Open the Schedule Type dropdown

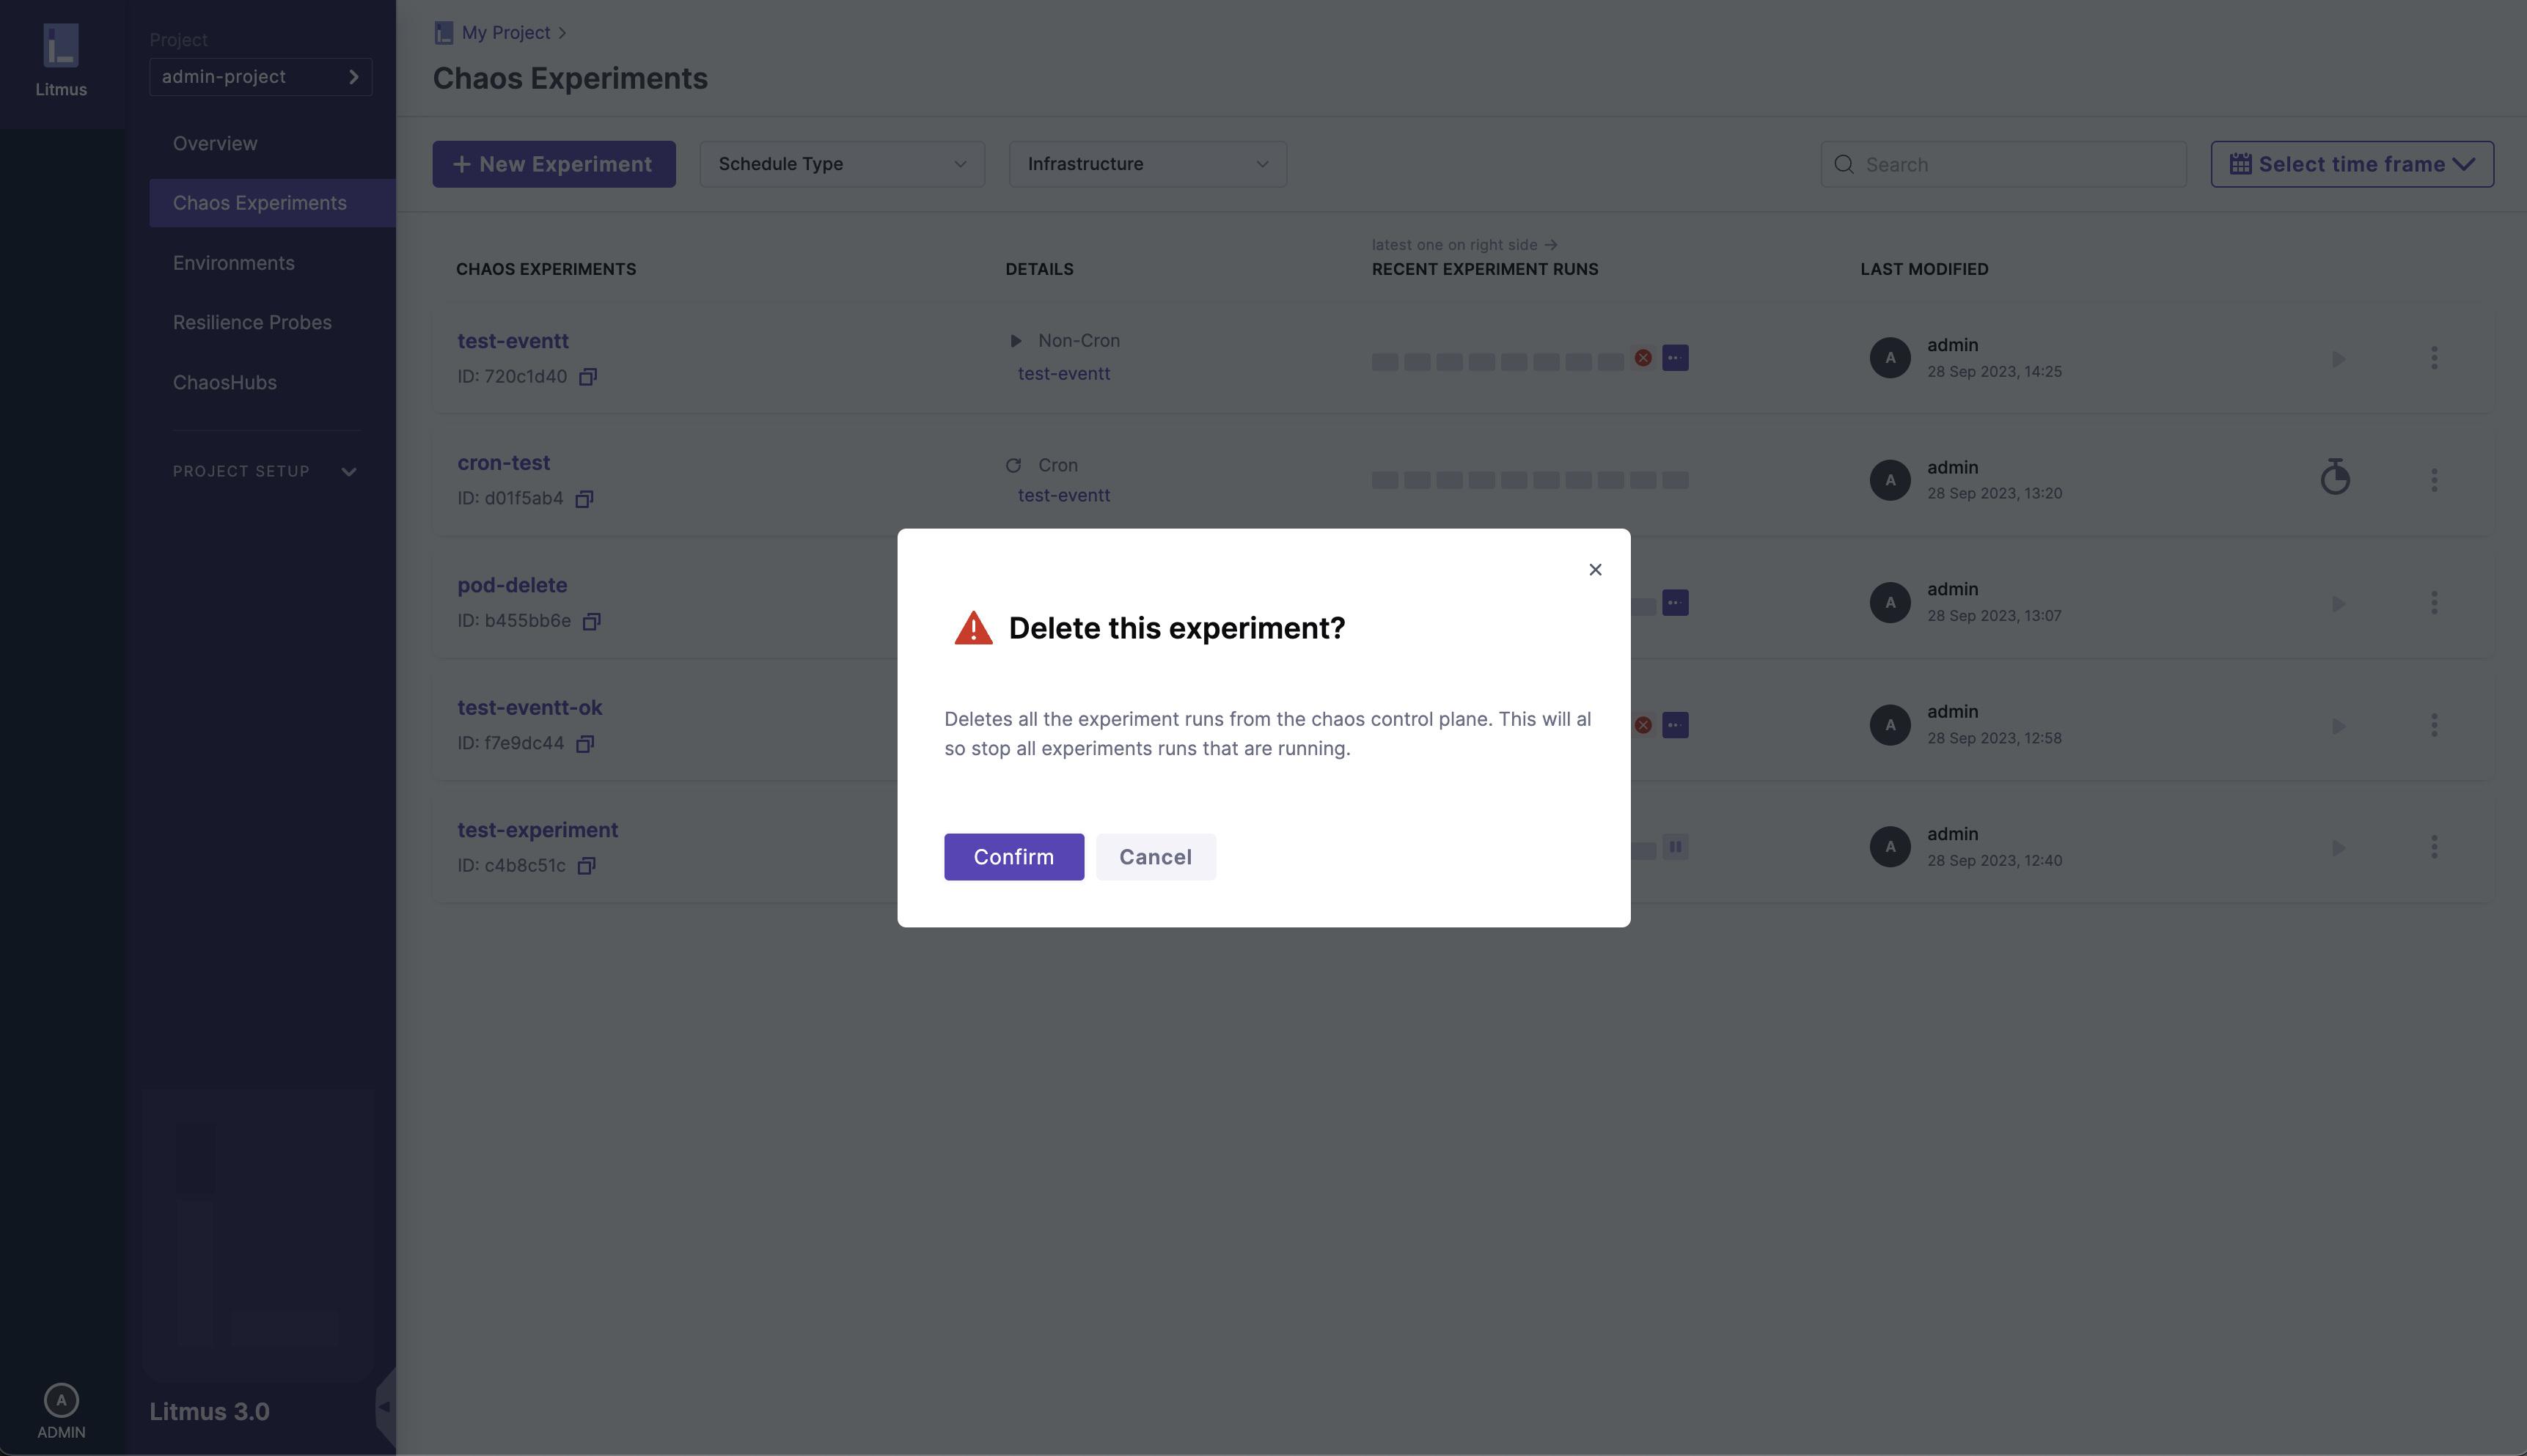coord(842,164)
